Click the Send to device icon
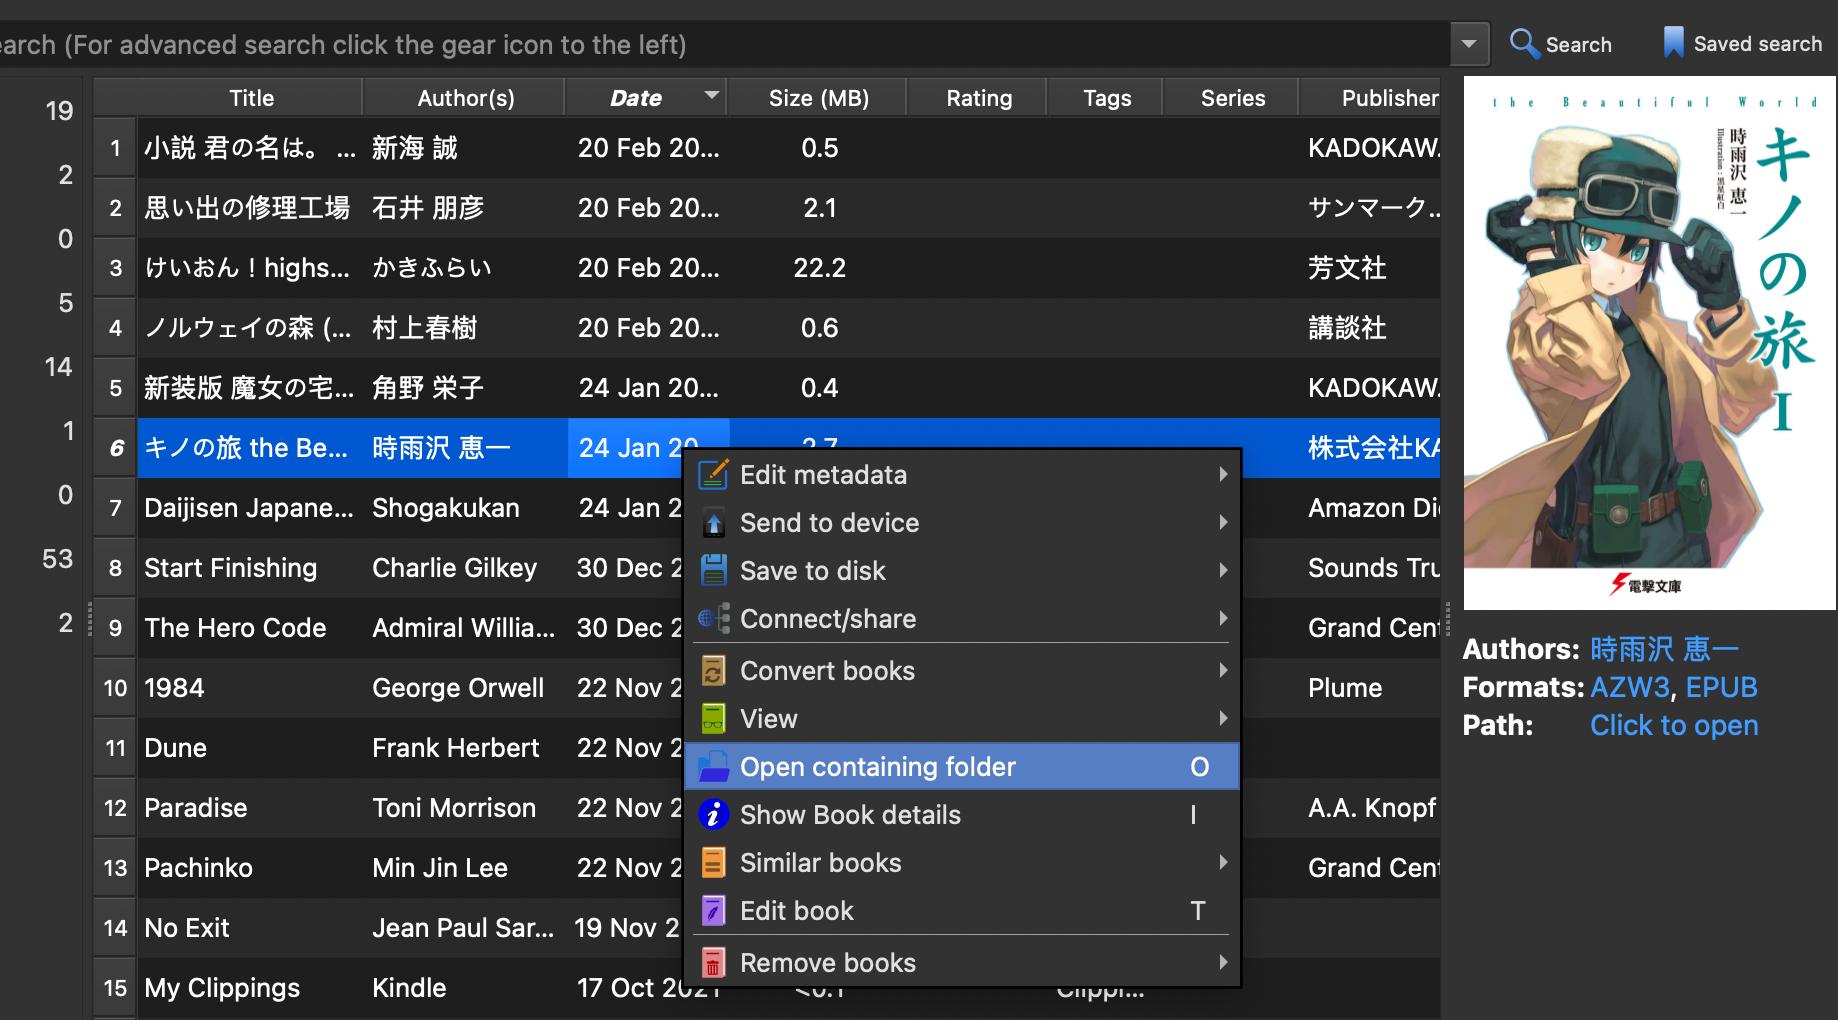 [713, 523]
